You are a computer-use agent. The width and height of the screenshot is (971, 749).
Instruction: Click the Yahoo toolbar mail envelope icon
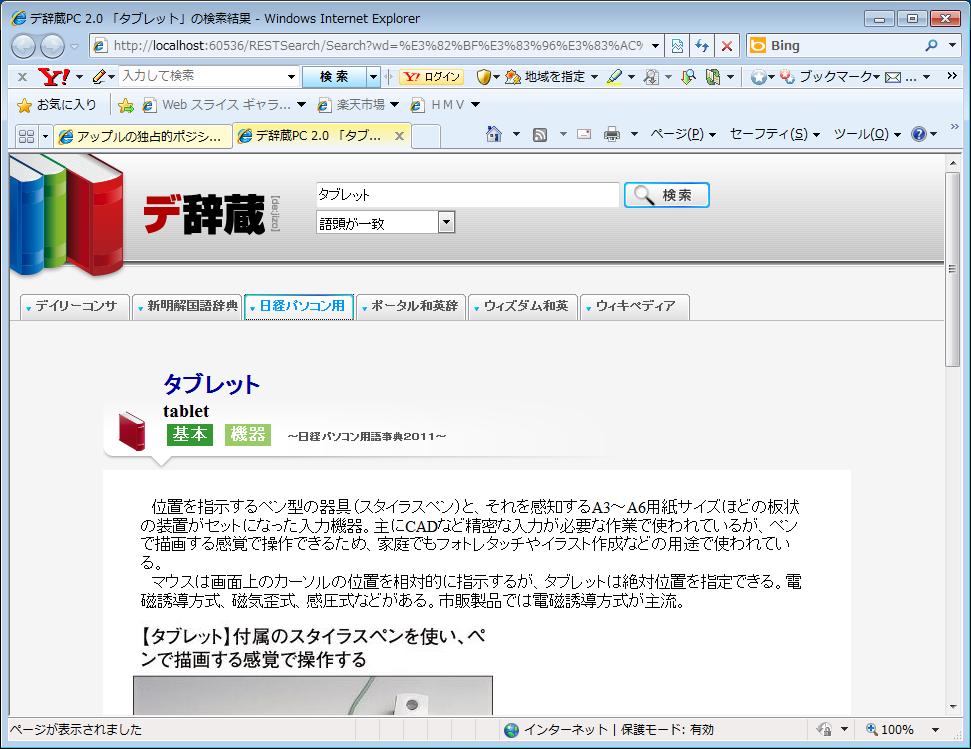pos(893,77)
